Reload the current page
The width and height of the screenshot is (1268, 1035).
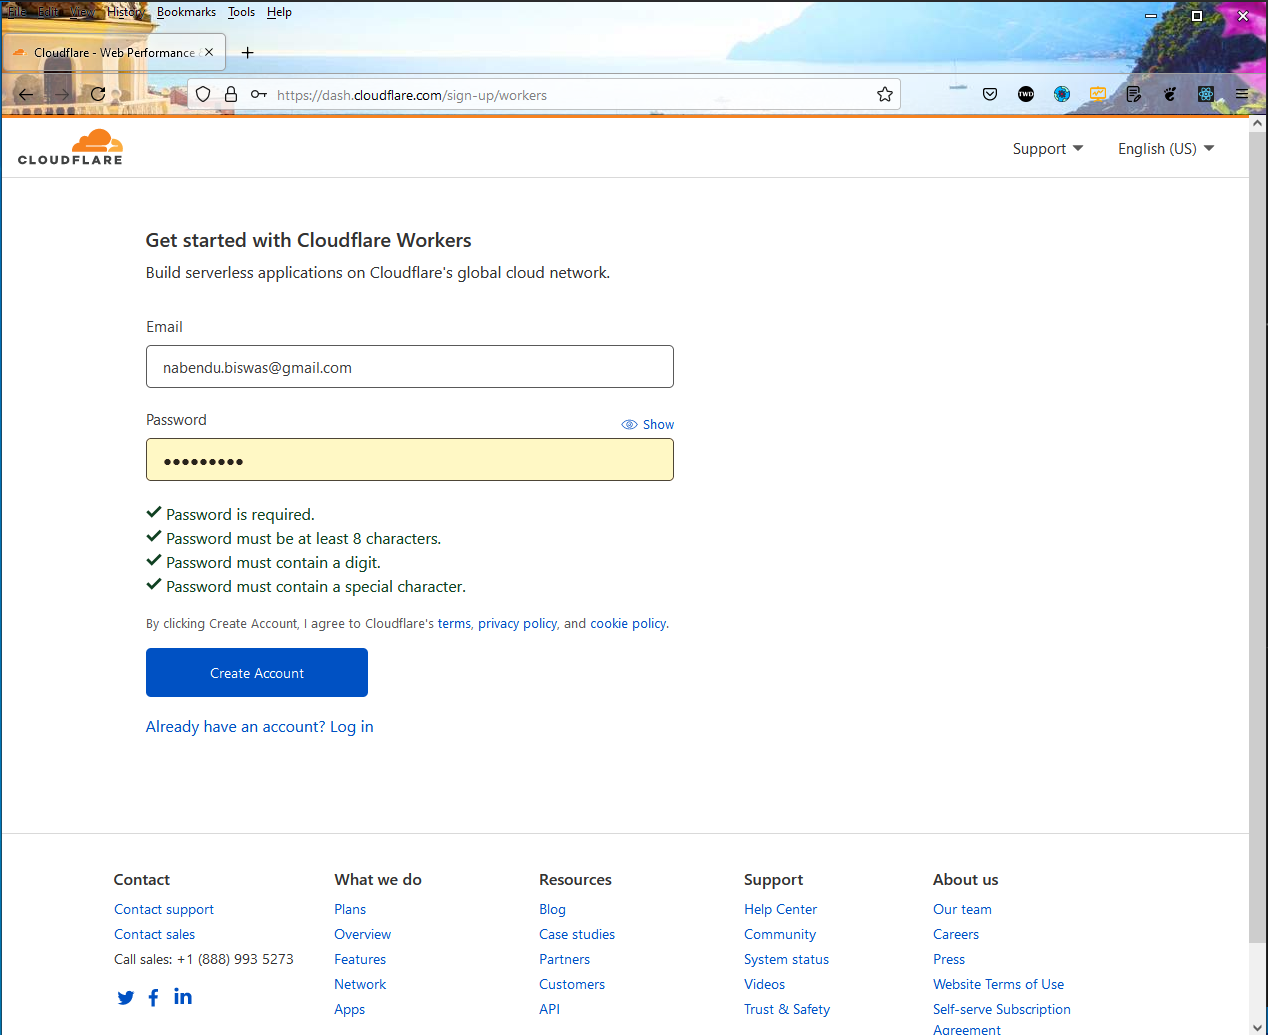[98, 94]
